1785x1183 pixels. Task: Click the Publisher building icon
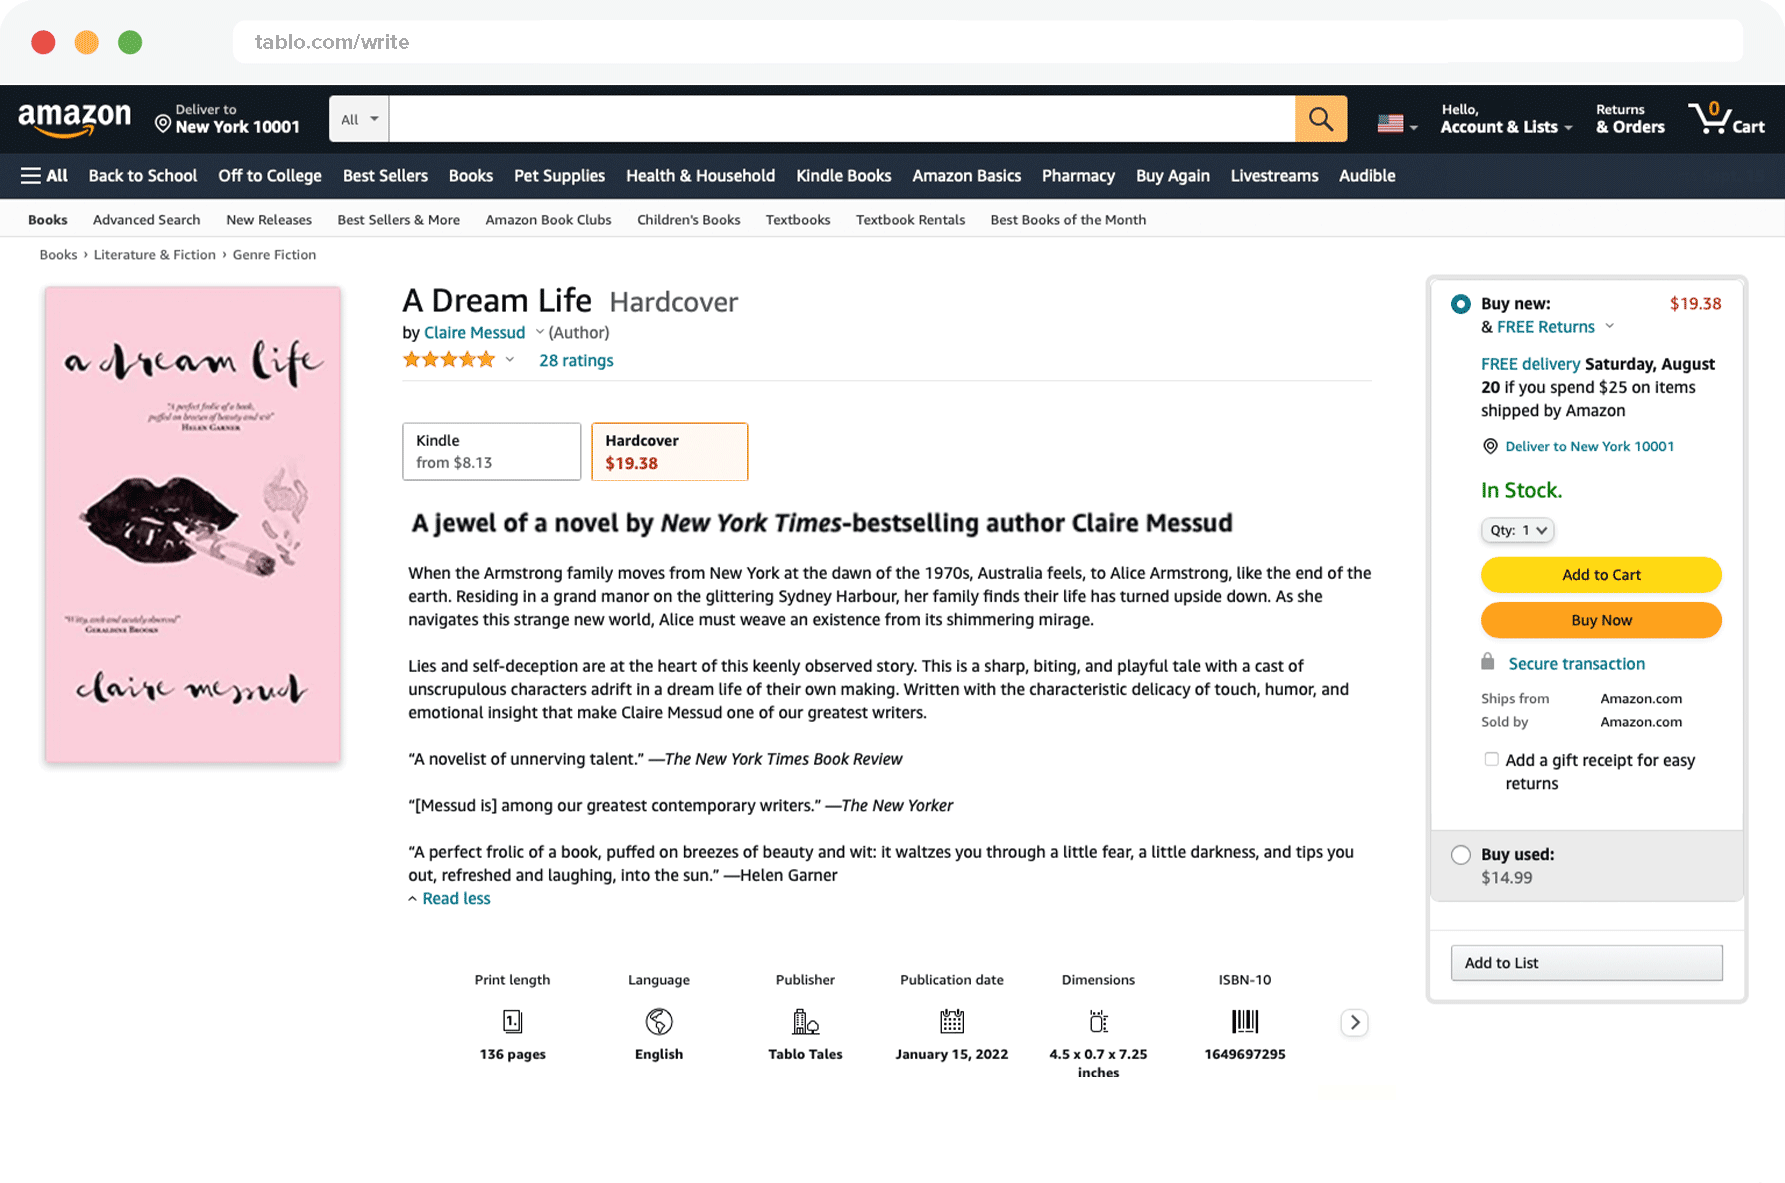(x=805, y=1021)
